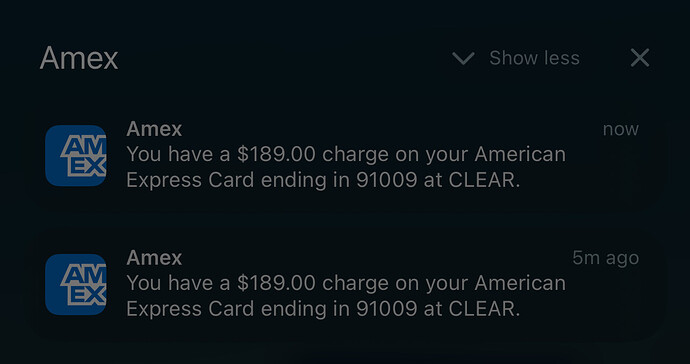
Task: Tap the Amex app icon in the 5m ago notification
Action: 76,284
